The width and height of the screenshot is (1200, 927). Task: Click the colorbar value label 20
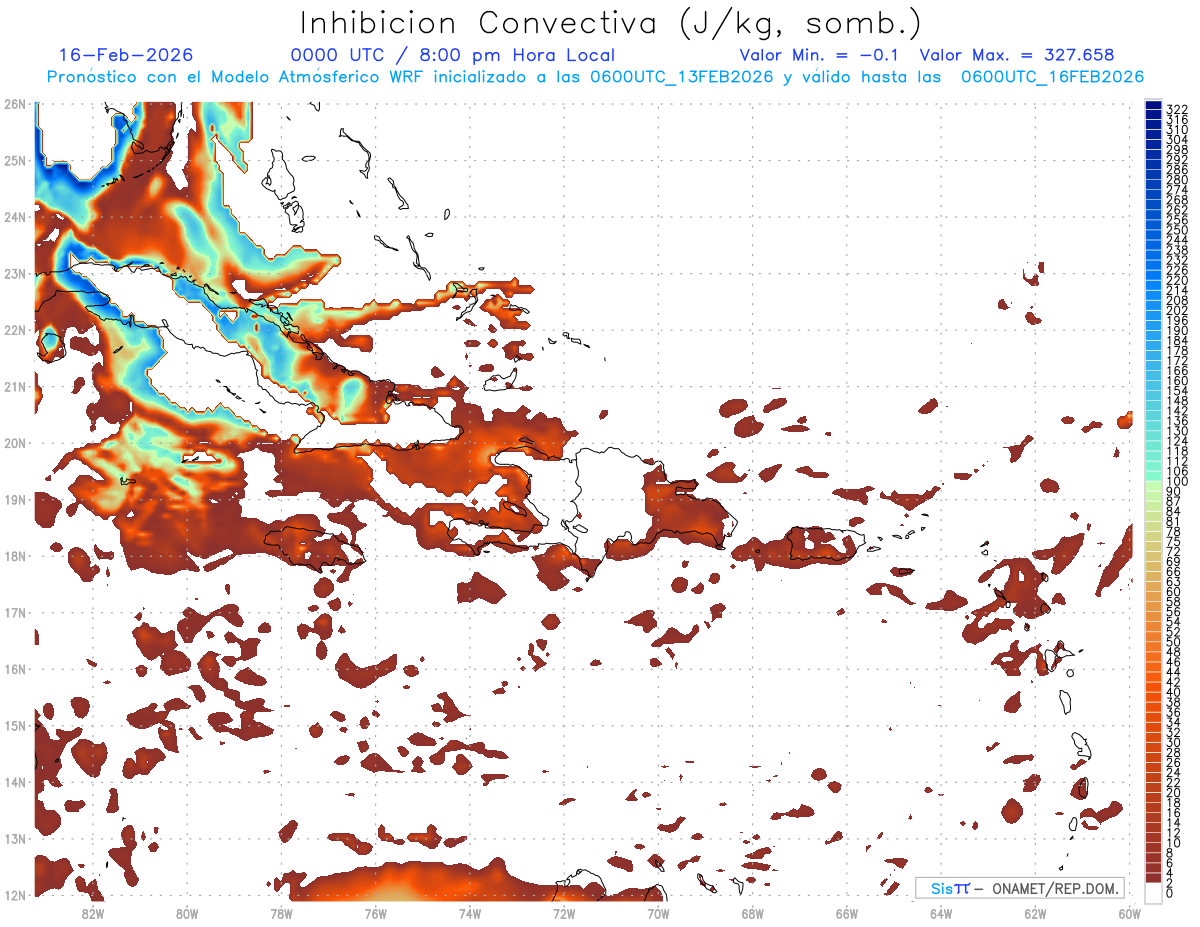click(1174, 792)
